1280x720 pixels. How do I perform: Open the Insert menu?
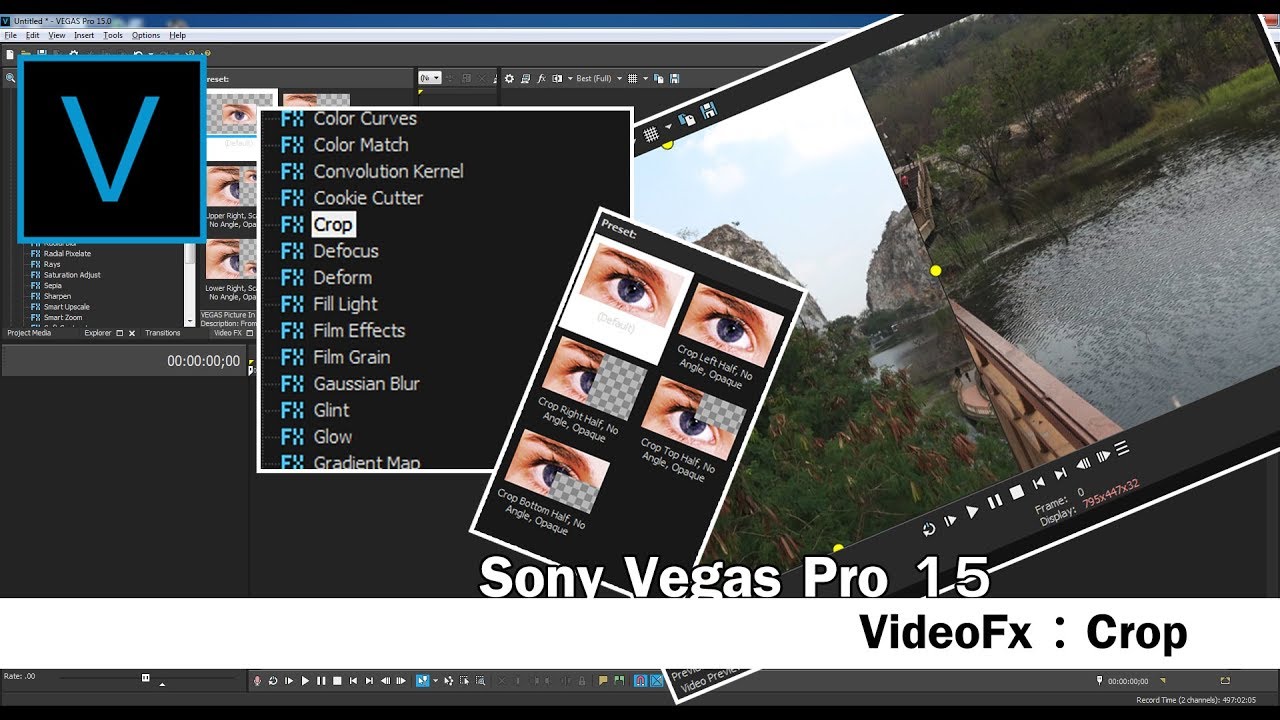click(x=84, y=35)
